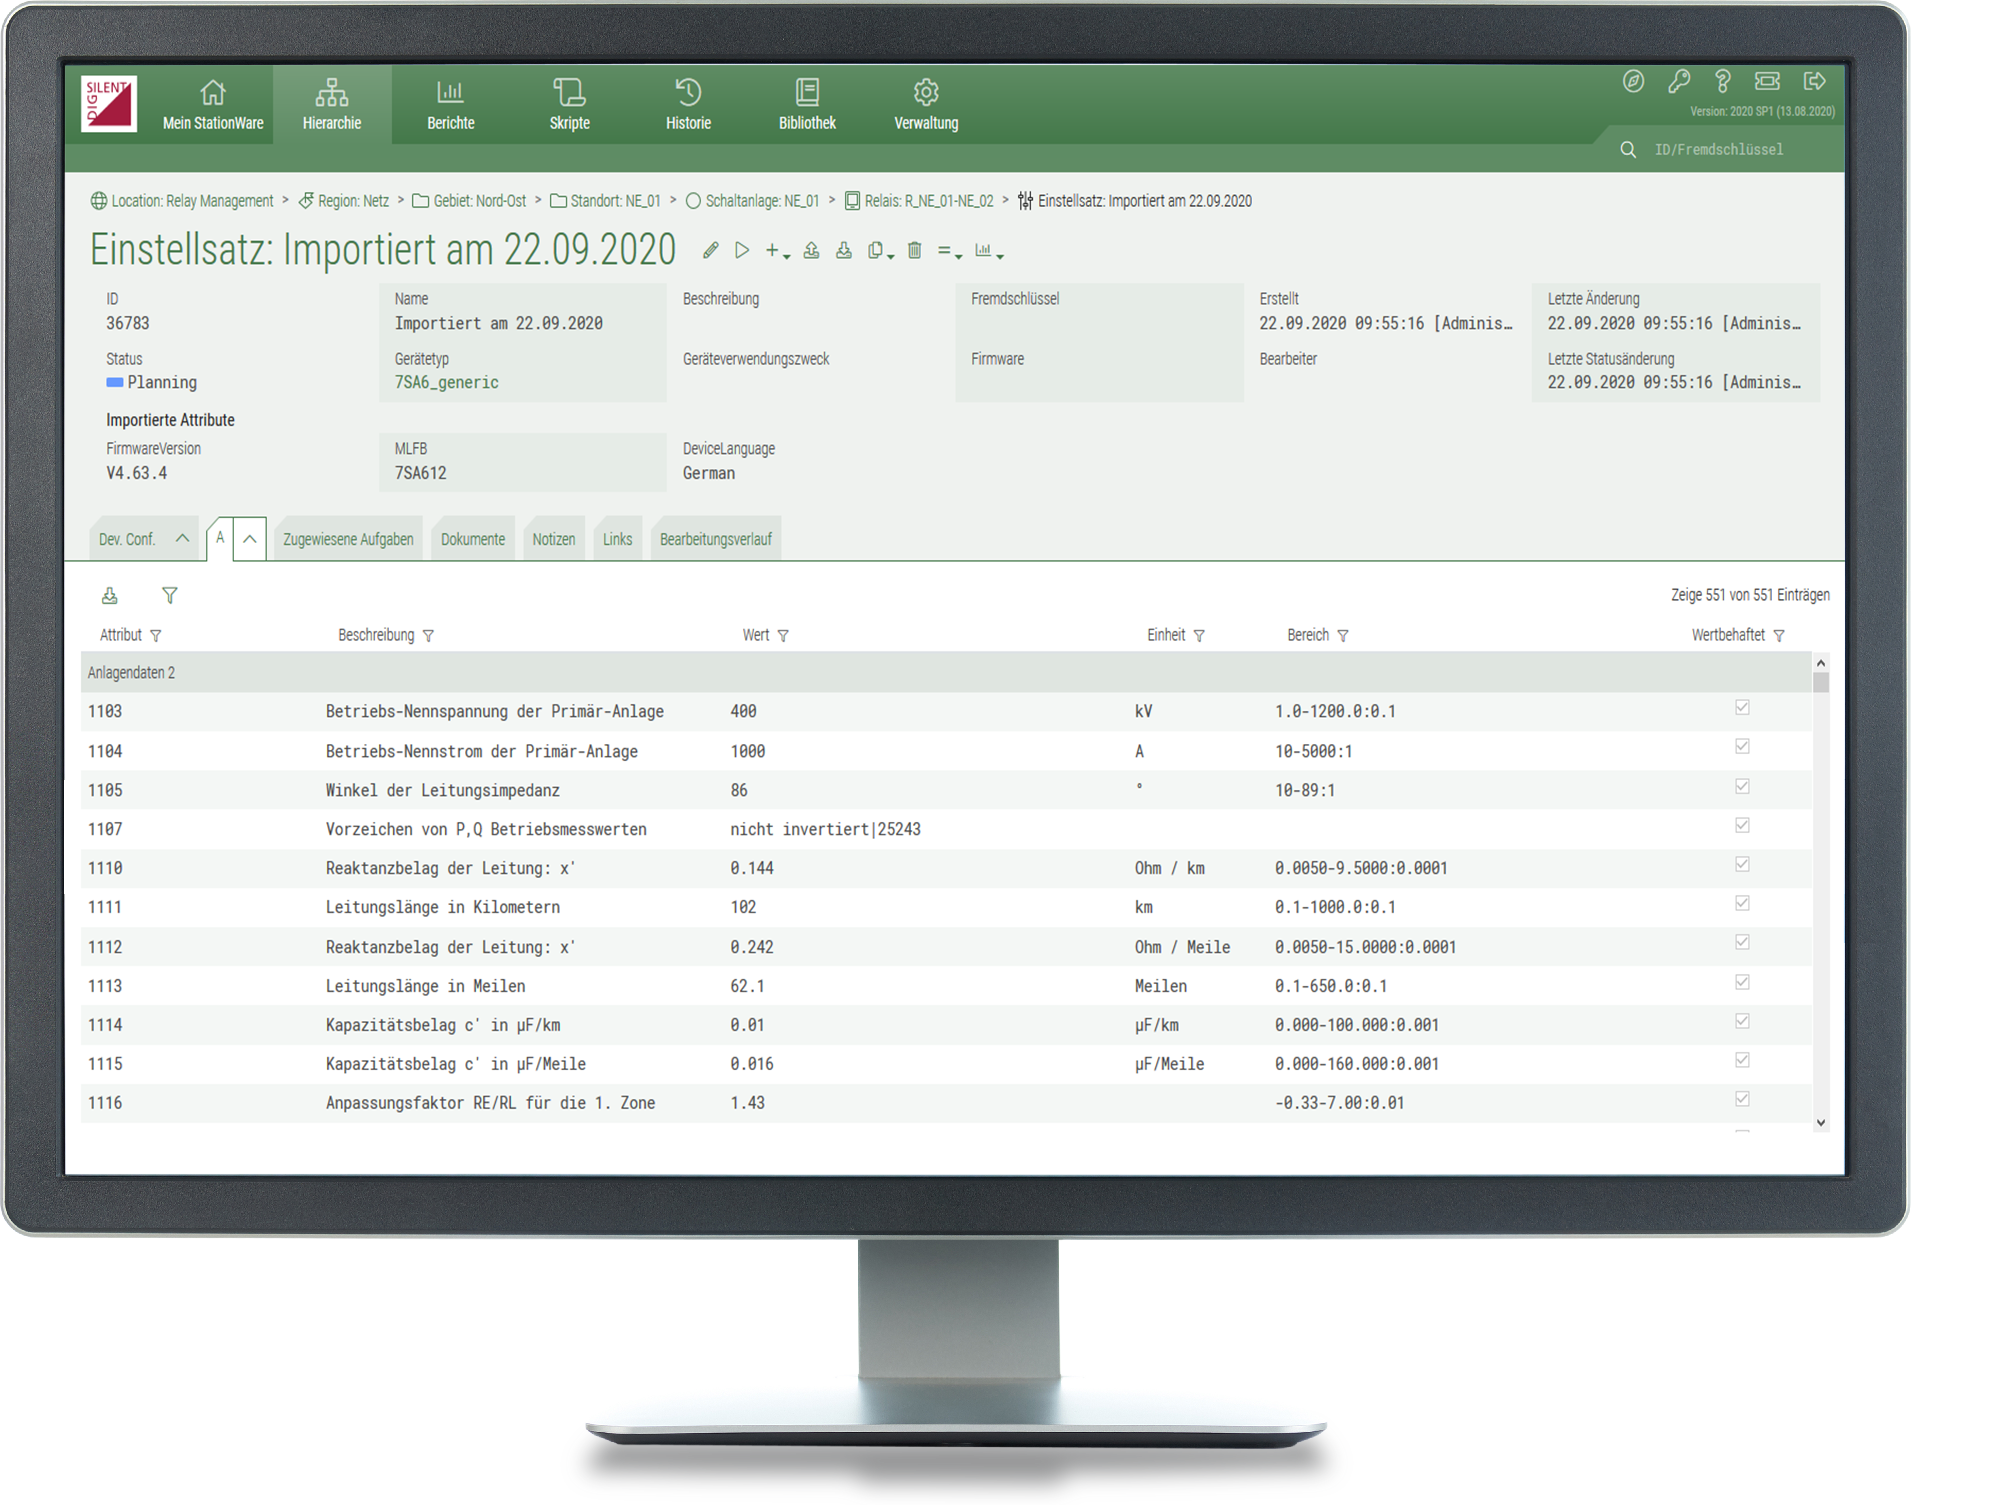Image resolution: width=2012 pixels, height=1509 pixels.
Task: Switch to the Dokumente tab
Action: [x=472, y=540]
